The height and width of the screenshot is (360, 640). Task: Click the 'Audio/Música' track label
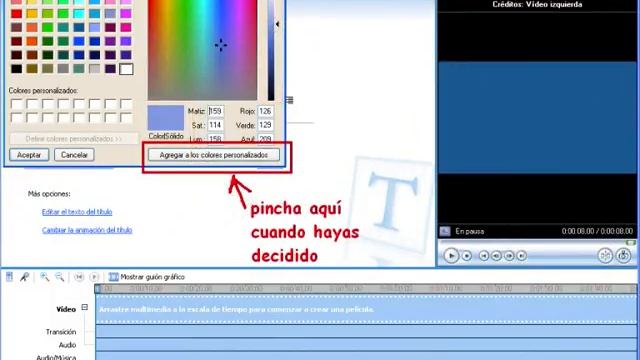[56, 357]
